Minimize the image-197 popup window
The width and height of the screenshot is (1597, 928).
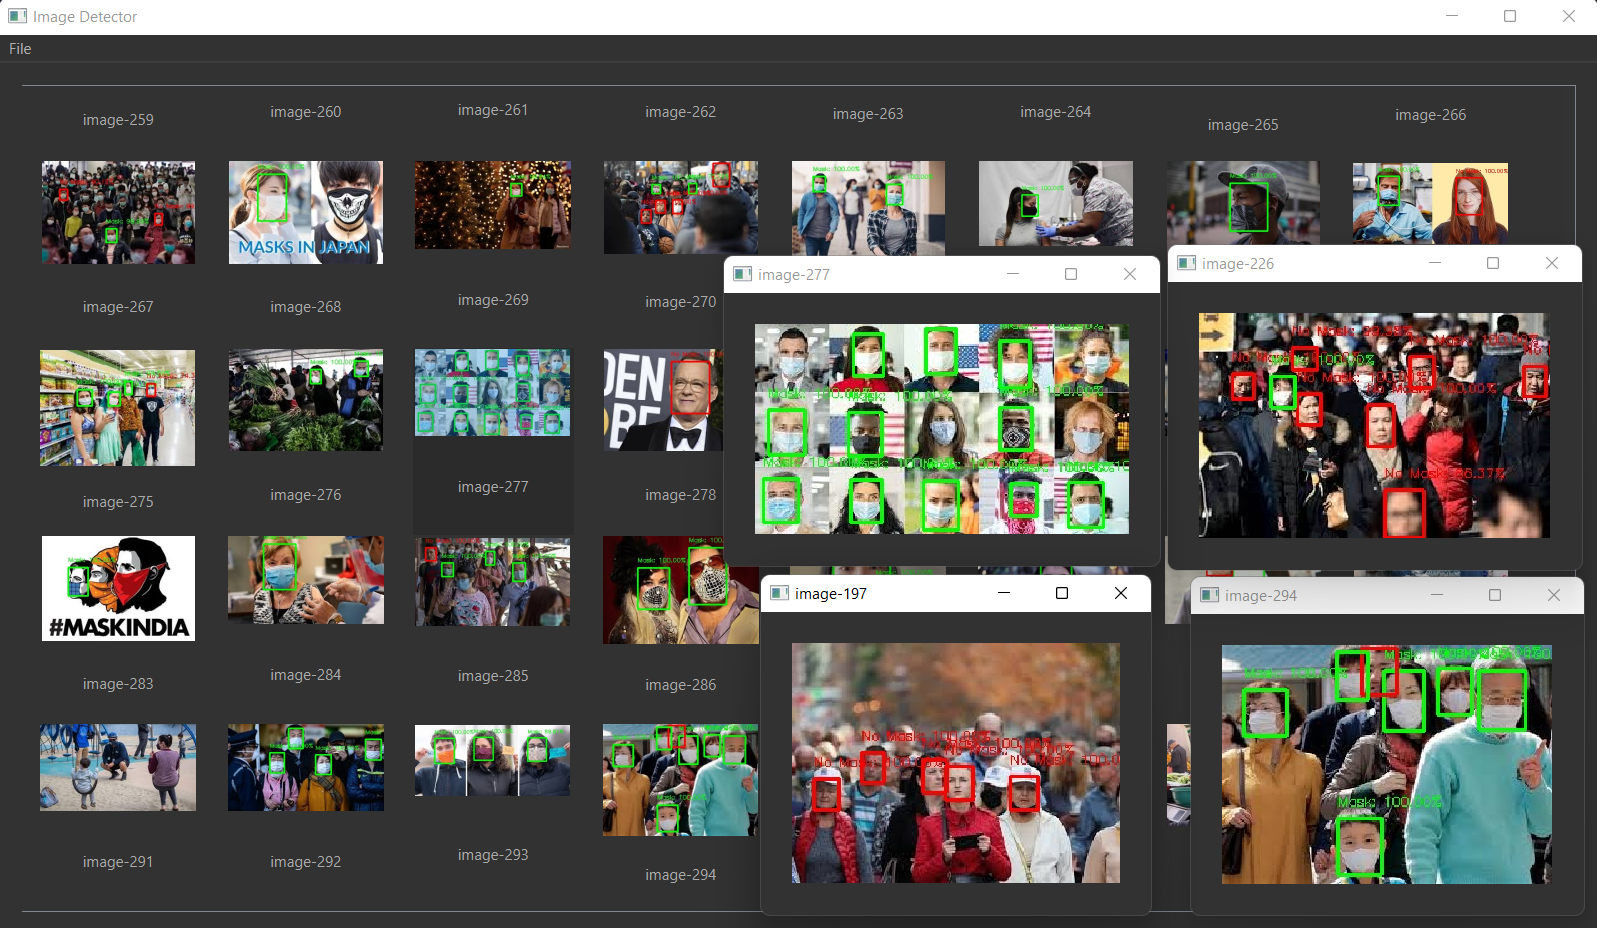[x=1004, y=593]
